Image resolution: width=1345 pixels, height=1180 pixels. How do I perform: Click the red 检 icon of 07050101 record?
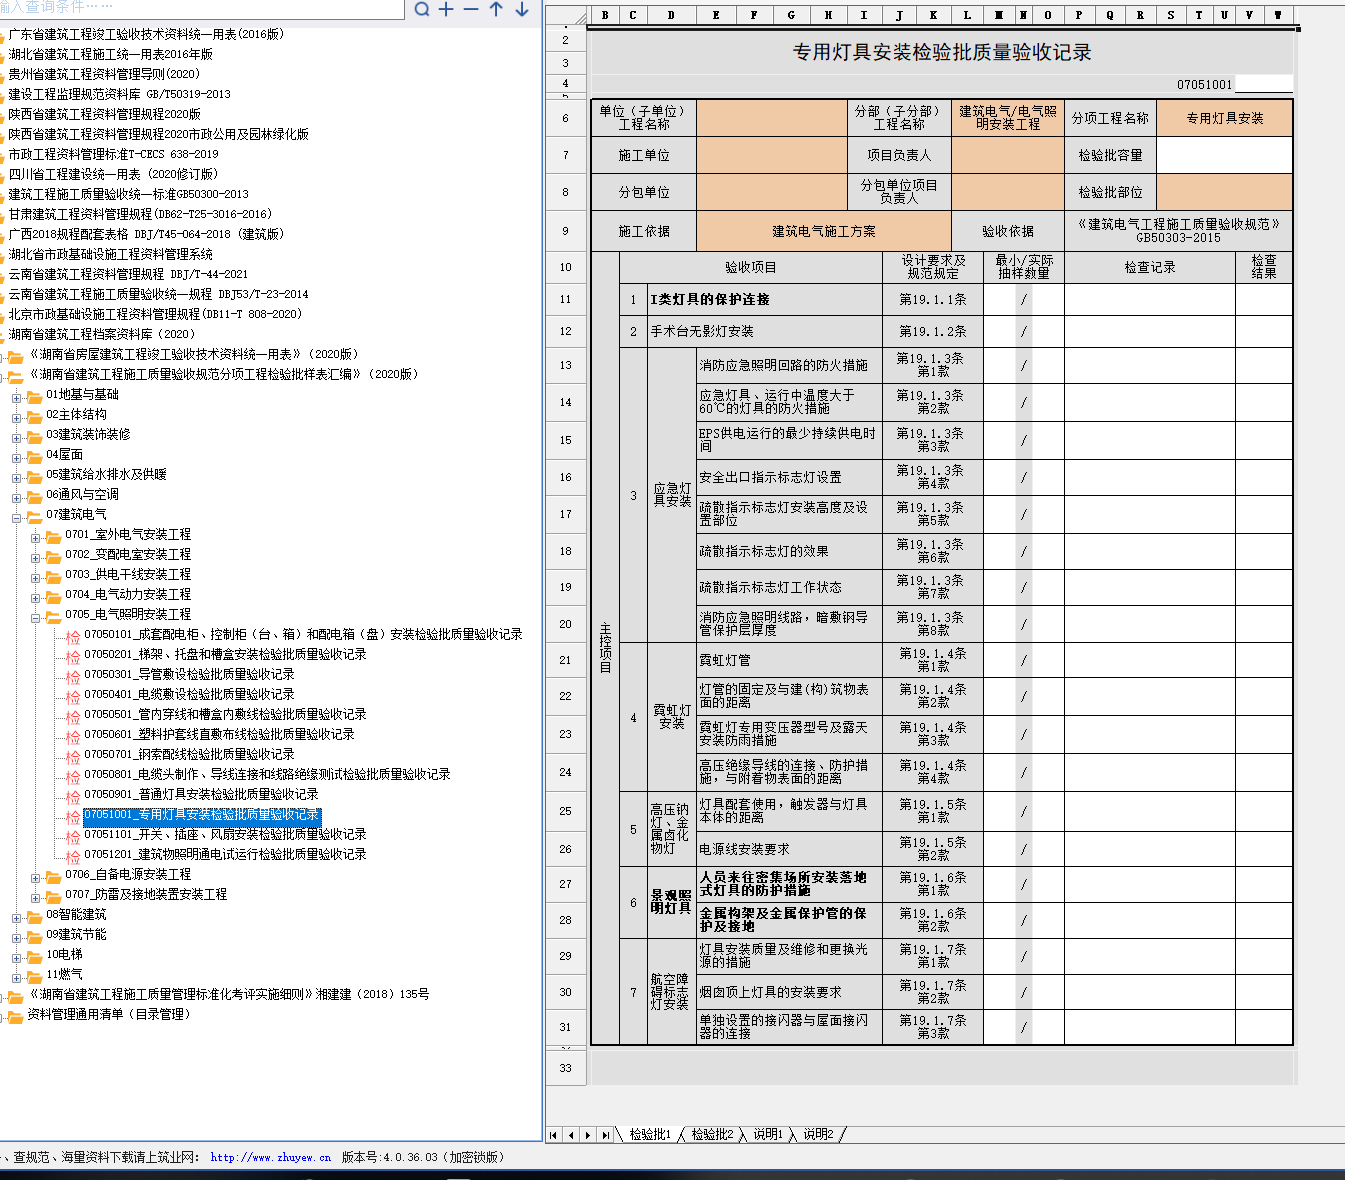click(73, 636)
